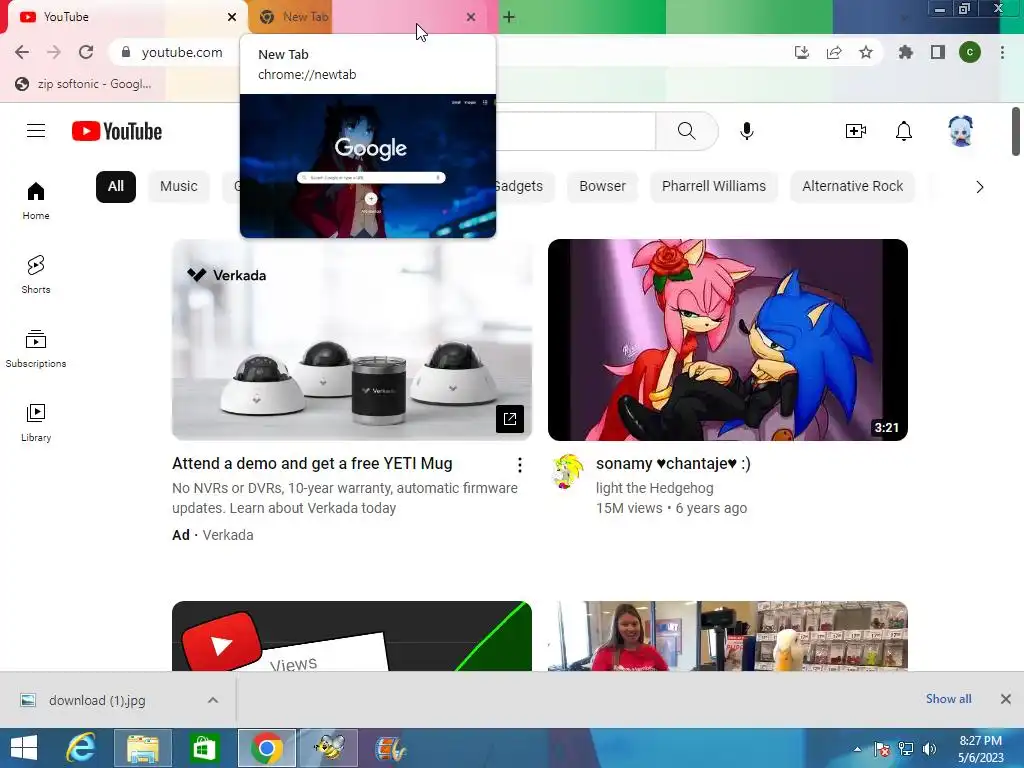Click the share page icon in address bar
The height and width of the screenshot is (768, 1024).
coord(834,52)
